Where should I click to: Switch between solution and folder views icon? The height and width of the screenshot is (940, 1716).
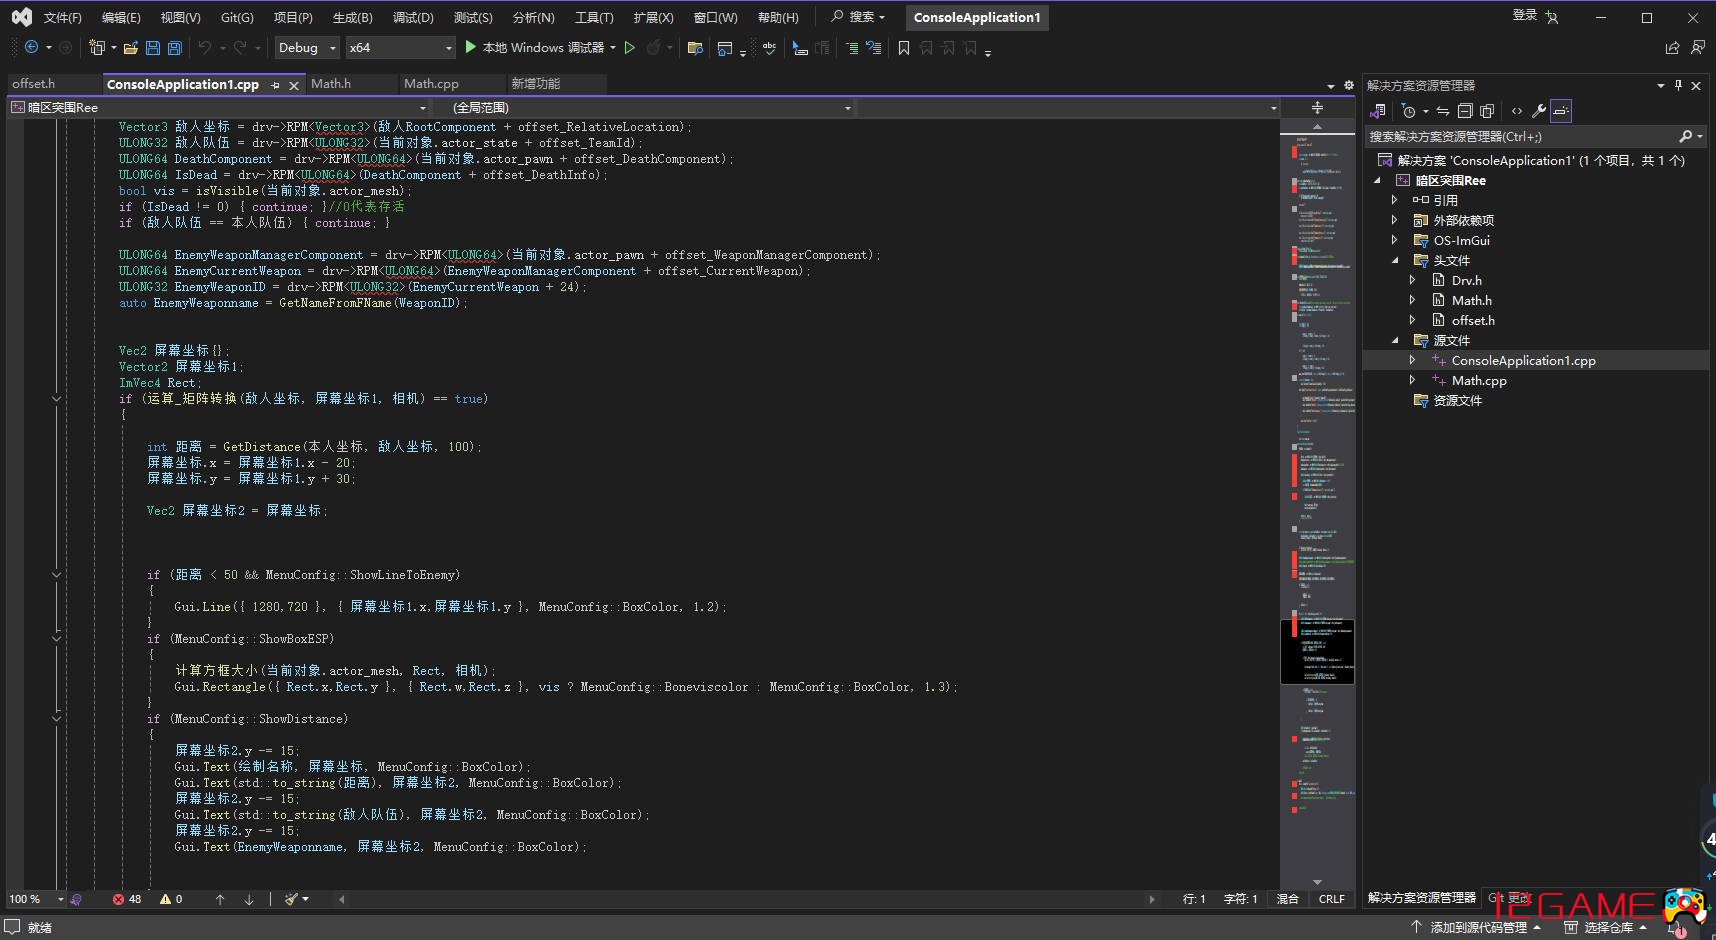pyautogui.click(x=1378, y=110)
